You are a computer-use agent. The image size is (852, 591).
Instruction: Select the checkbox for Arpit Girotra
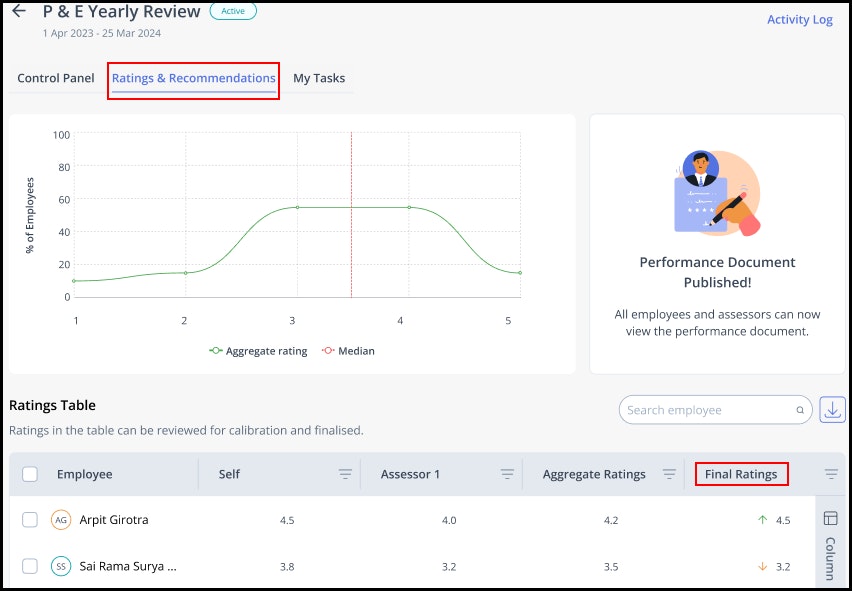[29, 520]
